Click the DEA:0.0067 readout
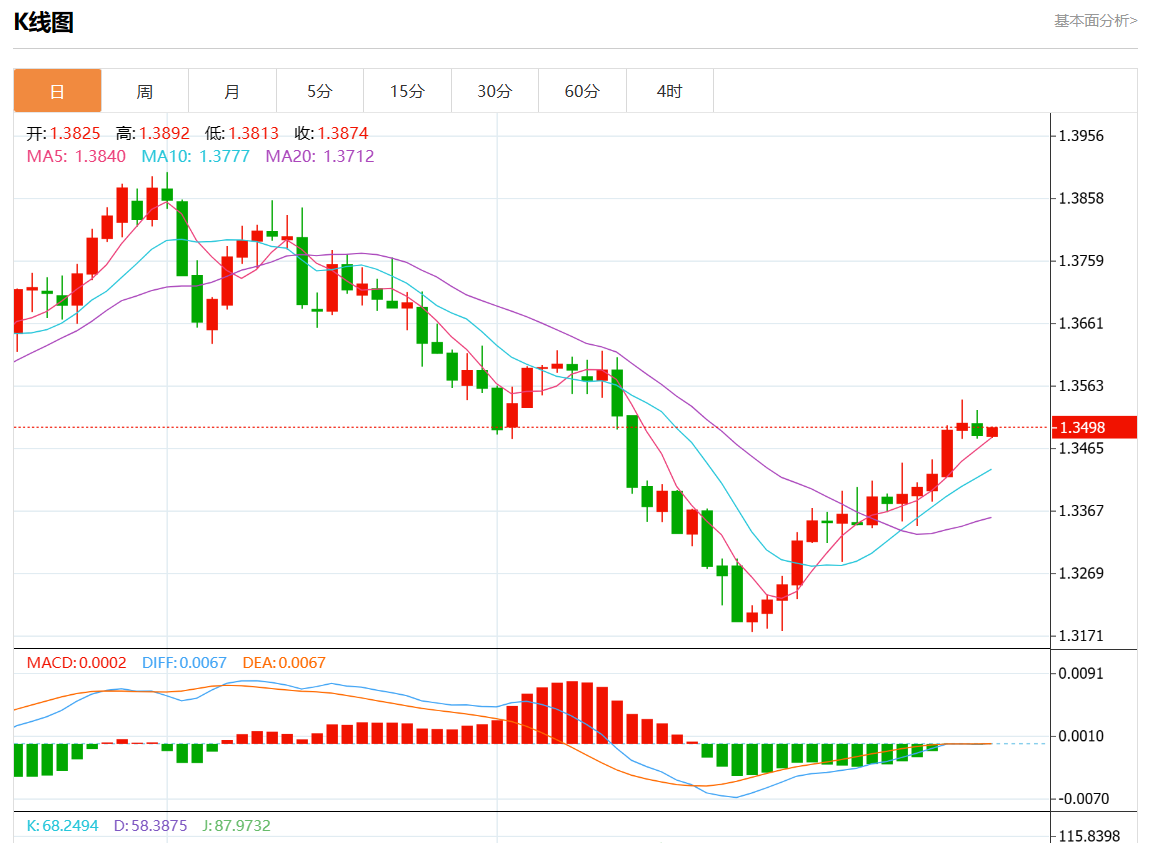This screenshot has width=1152, height=843. [284, 662]
